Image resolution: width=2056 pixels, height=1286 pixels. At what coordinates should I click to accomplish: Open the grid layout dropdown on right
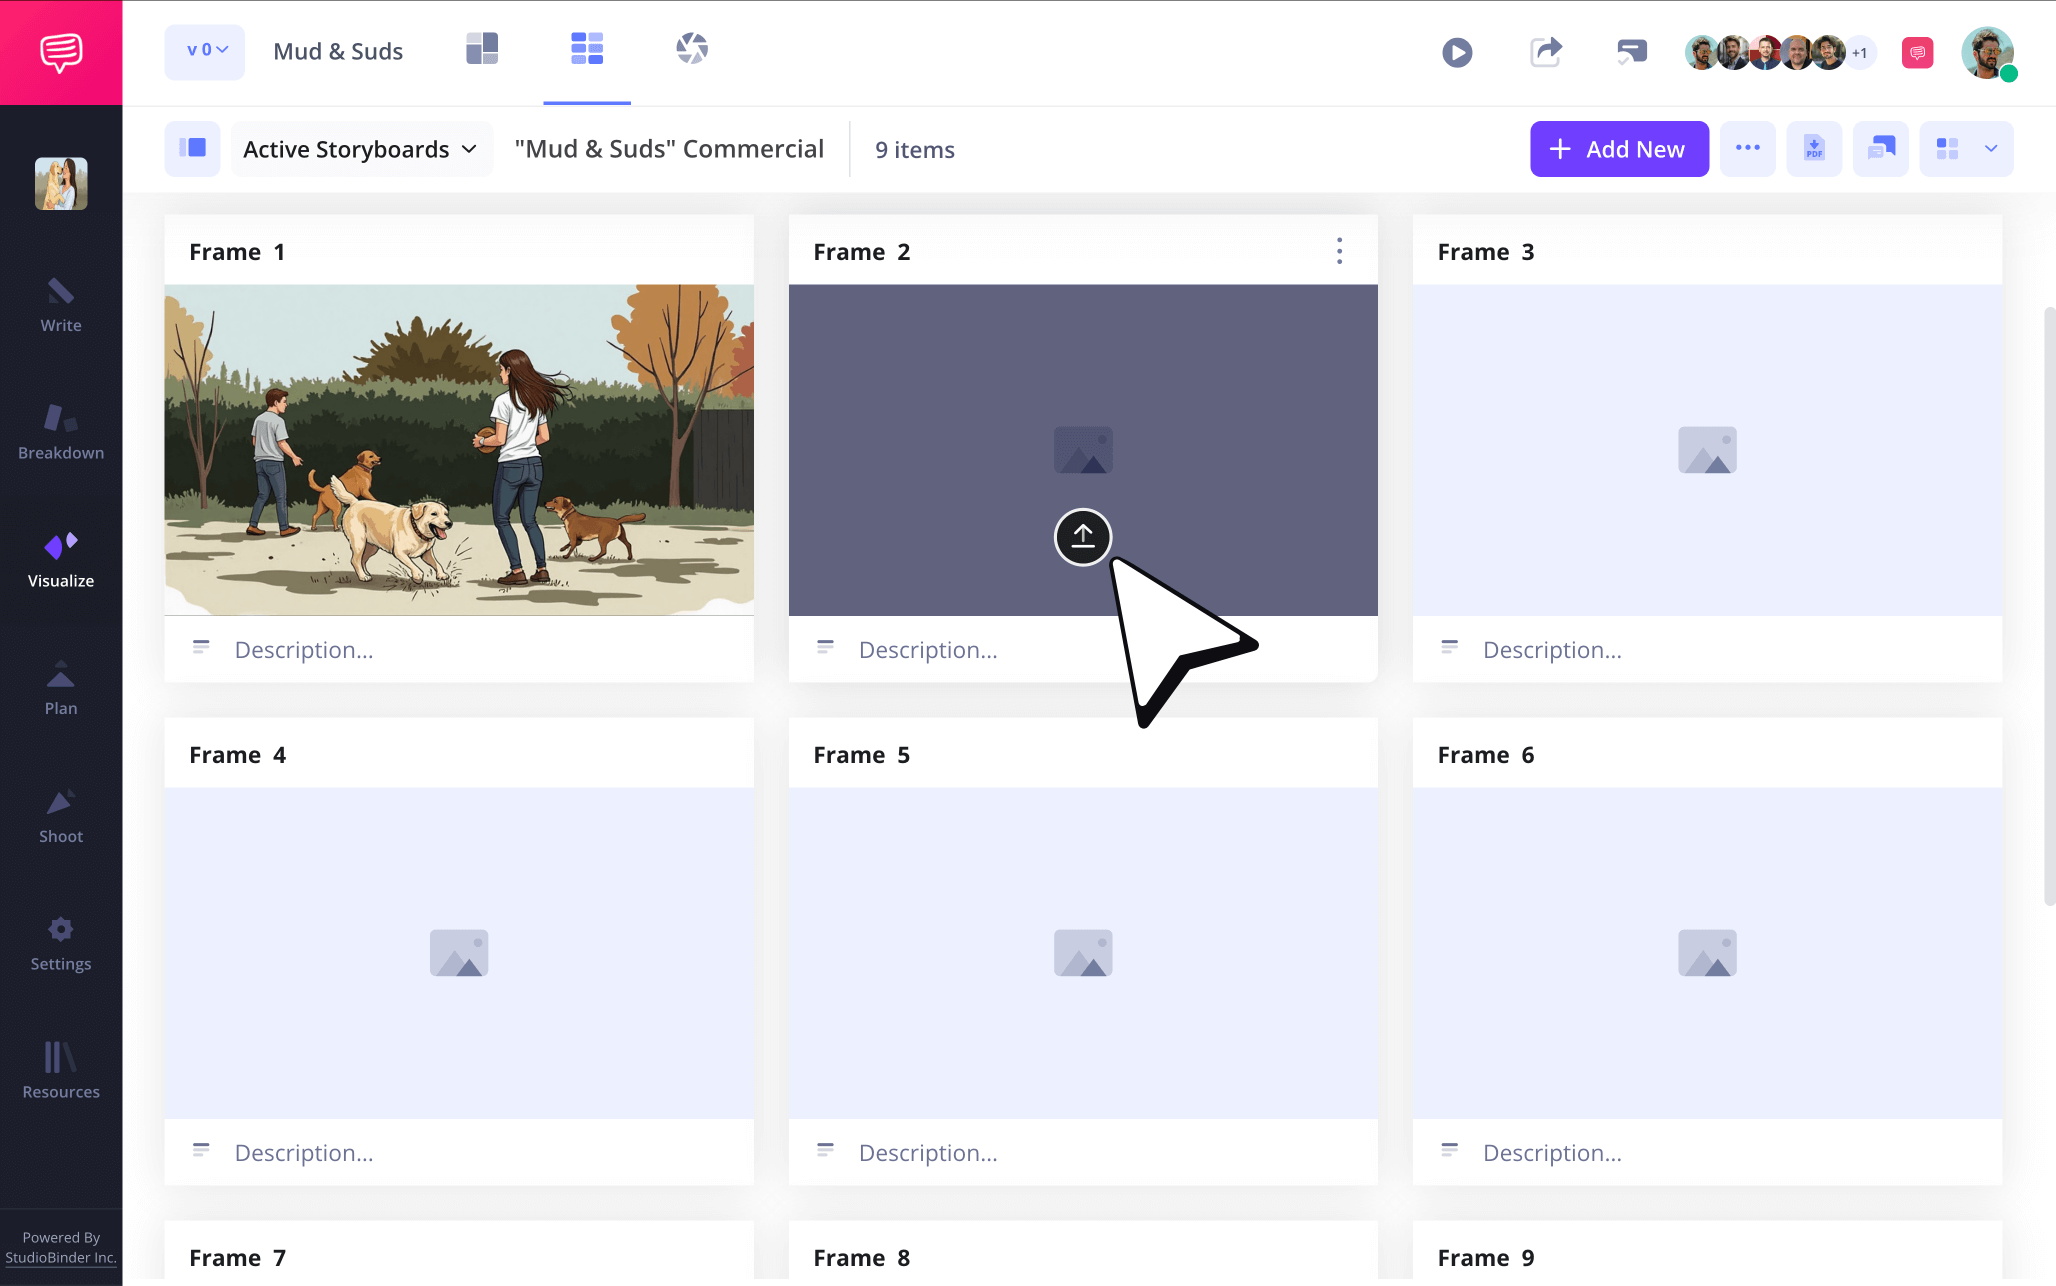tap(1966, 148)
